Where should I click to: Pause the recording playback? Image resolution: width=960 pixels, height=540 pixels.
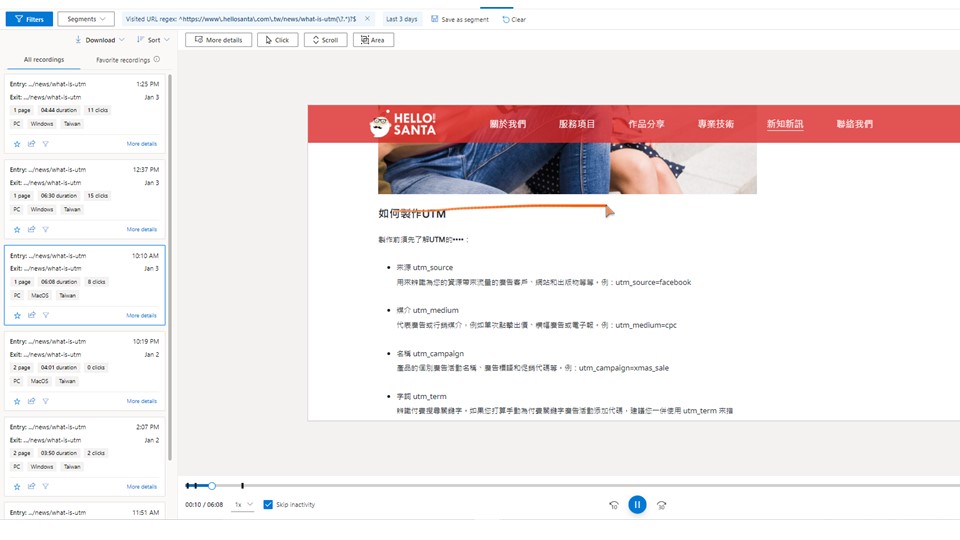(x=637, y=504)
